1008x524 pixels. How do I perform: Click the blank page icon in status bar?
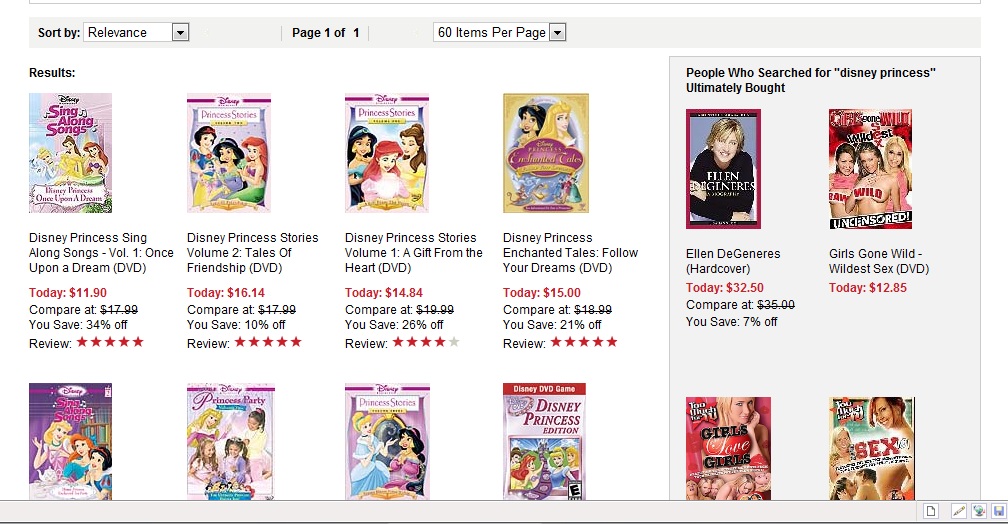[931, 511]
